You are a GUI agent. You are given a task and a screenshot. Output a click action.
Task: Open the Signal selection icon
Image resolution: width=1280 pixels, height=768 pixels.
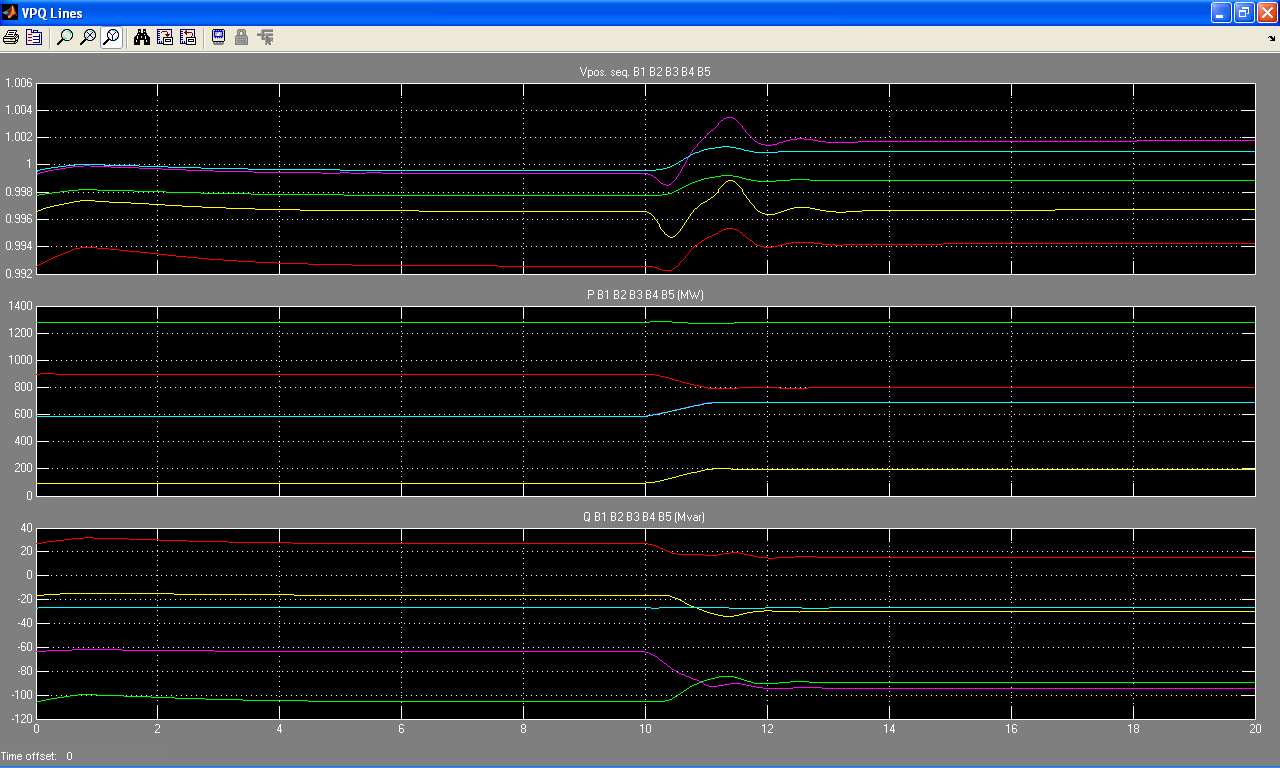[x=265, y=38]
